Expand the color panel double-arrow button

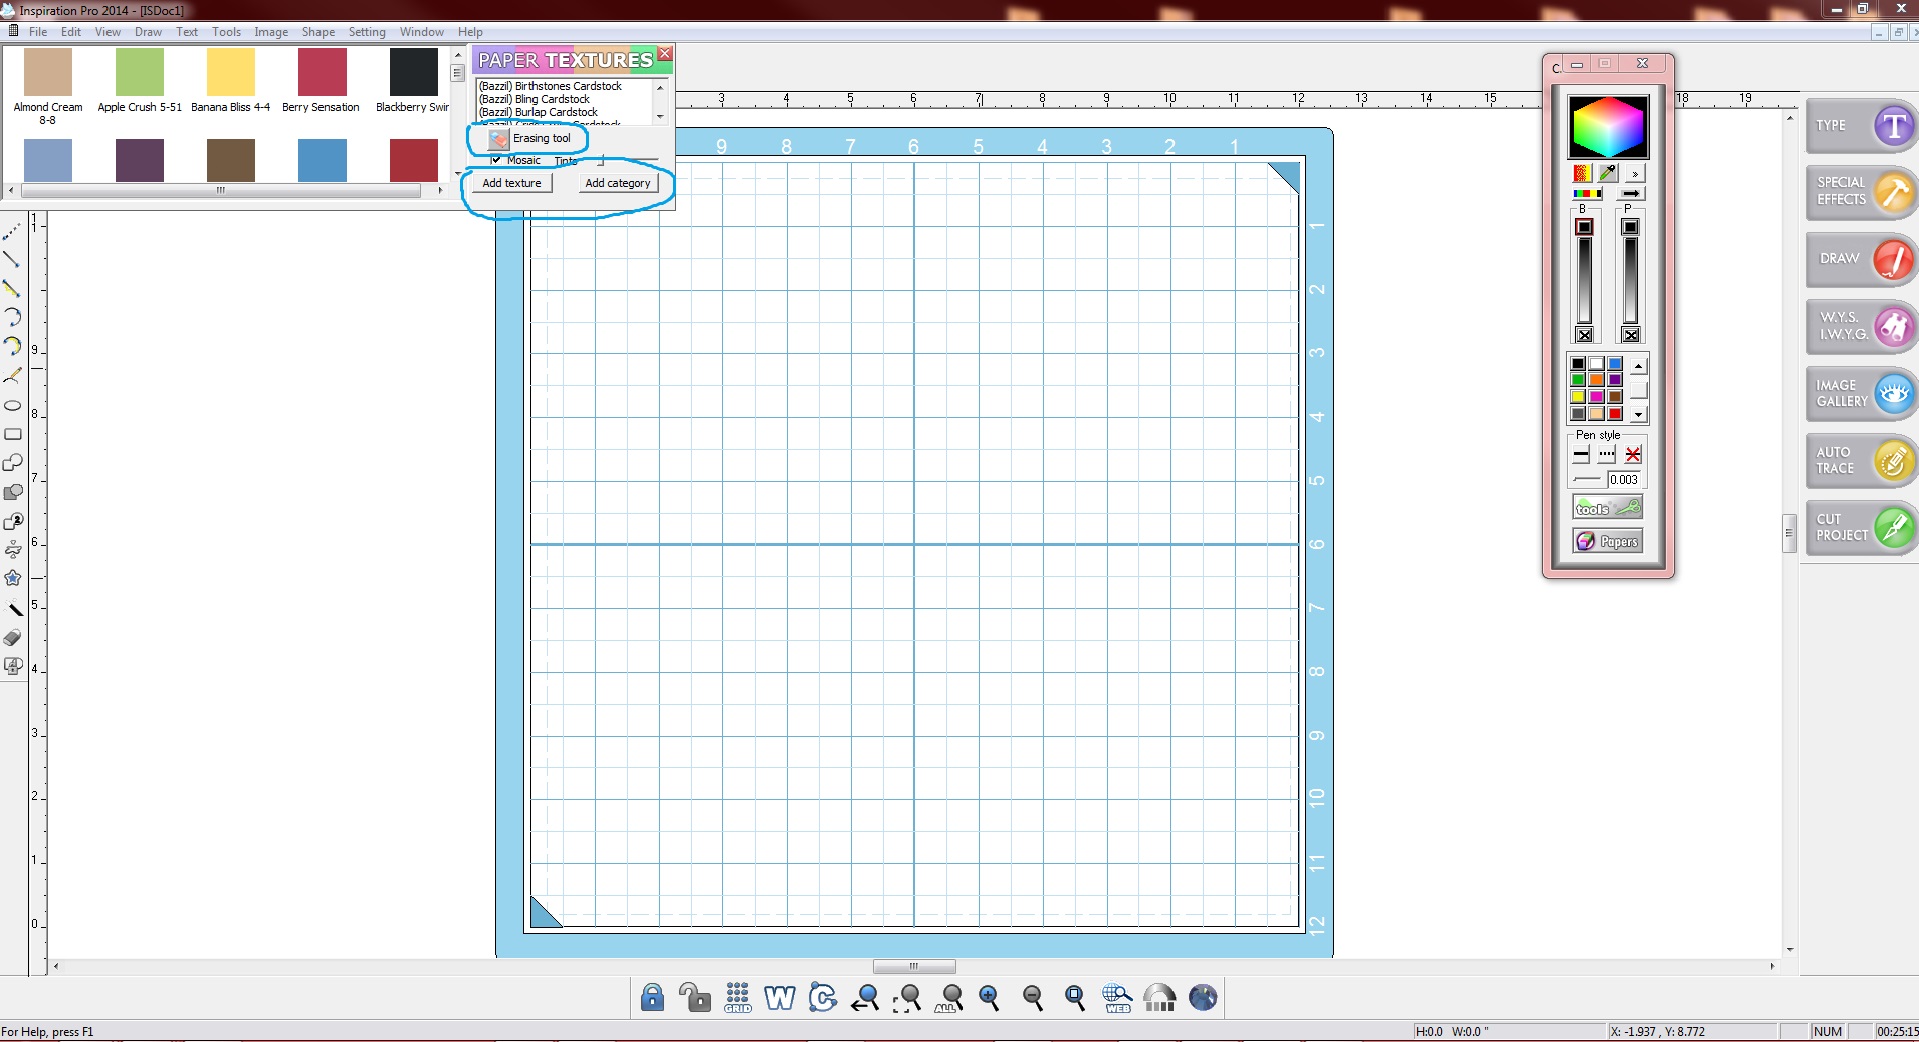[1634, 174]
